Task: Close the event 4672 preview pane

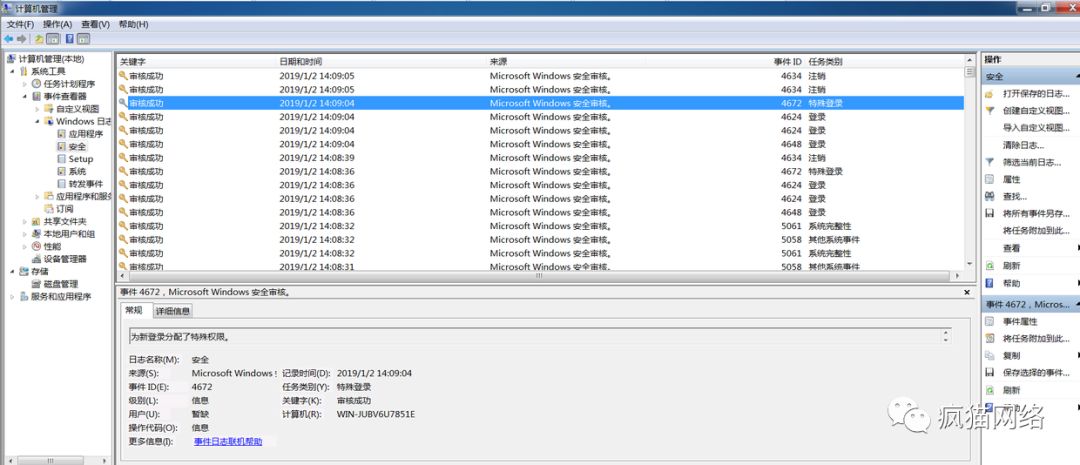Action: [x=967, y=292]
